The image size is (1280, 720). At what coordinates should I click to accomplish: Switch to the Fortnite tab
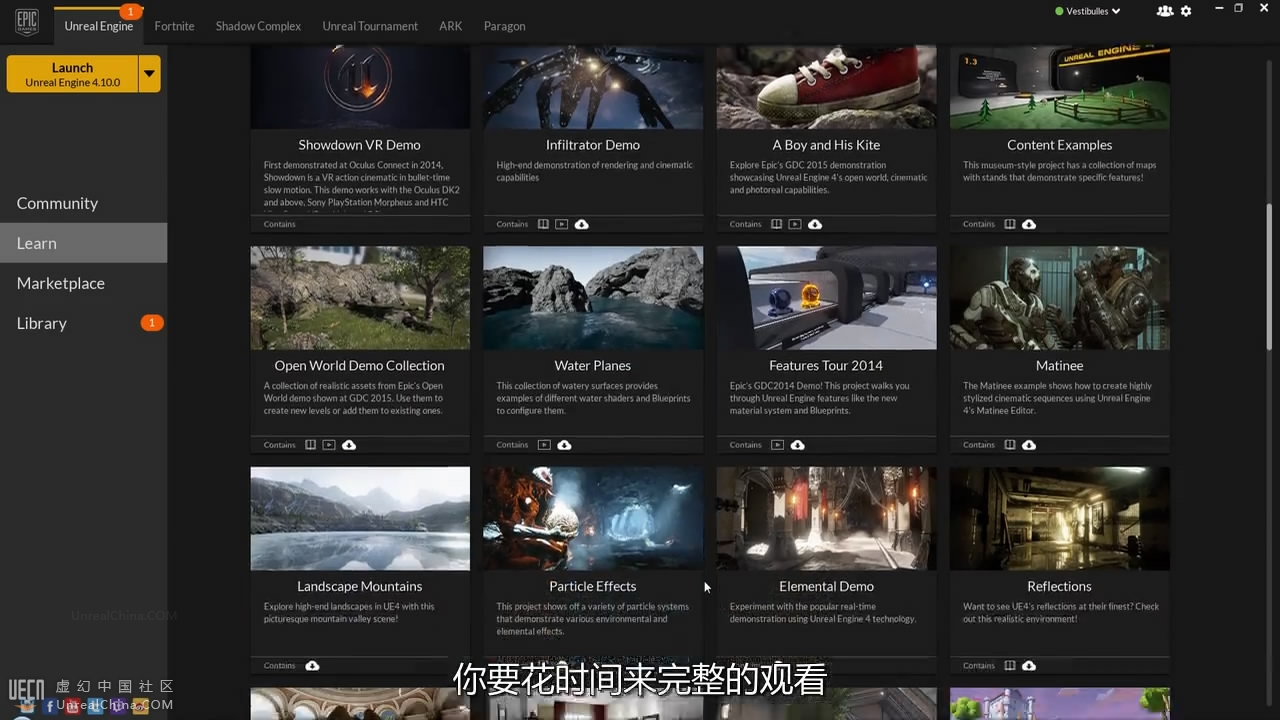174,26
